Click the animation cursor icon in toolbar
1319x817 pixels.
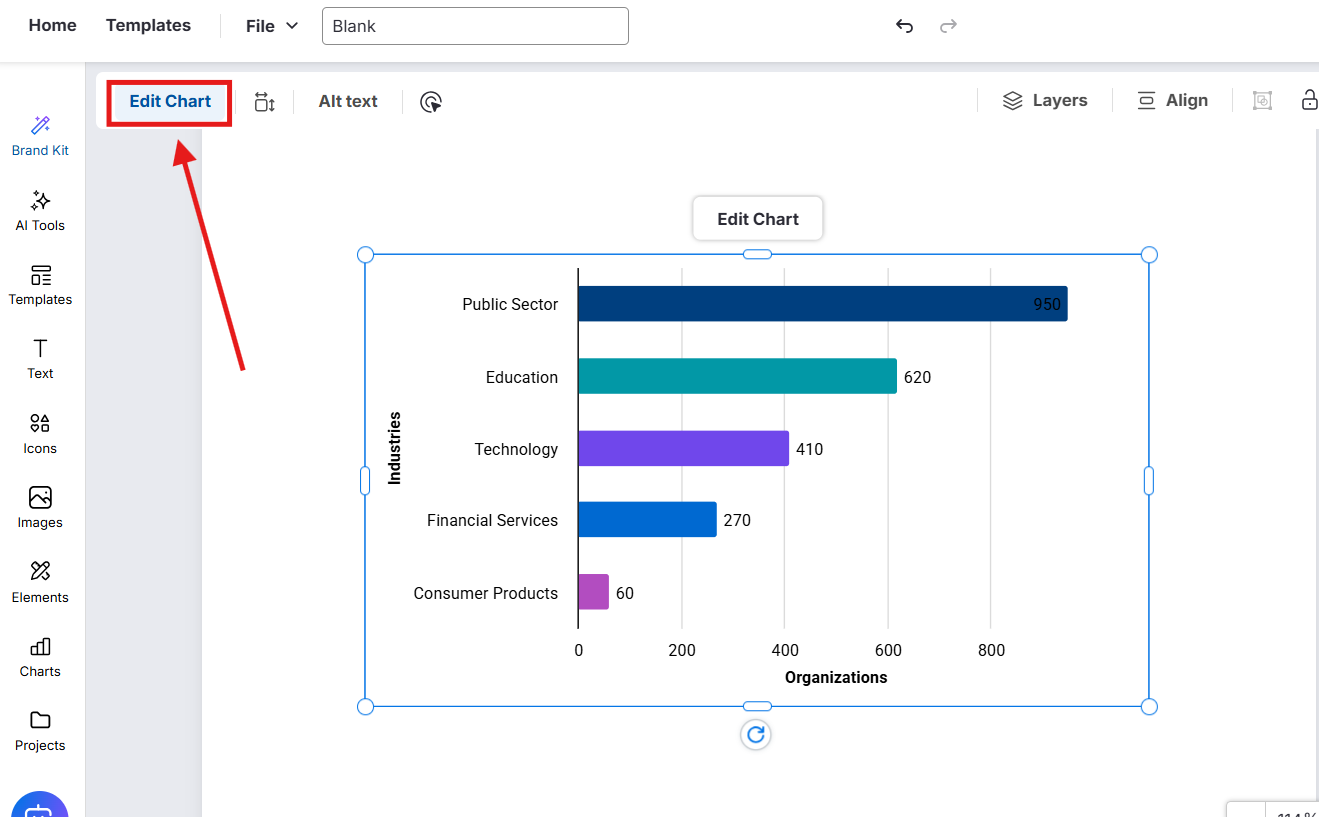pos(431,102)
